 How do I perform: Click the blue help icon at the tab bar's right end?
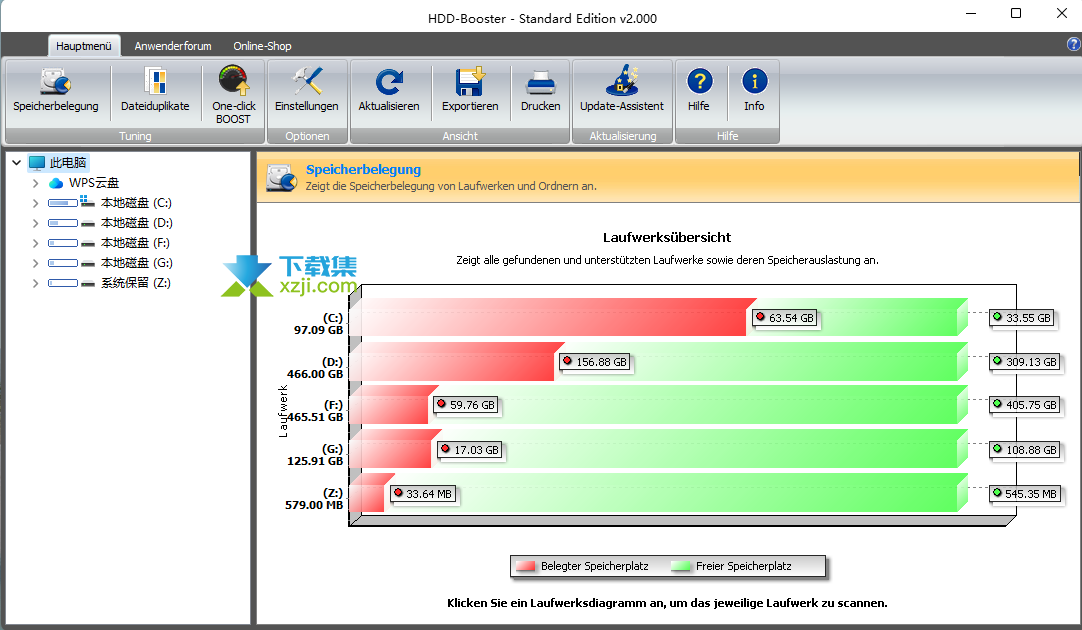coord(1074,44)
